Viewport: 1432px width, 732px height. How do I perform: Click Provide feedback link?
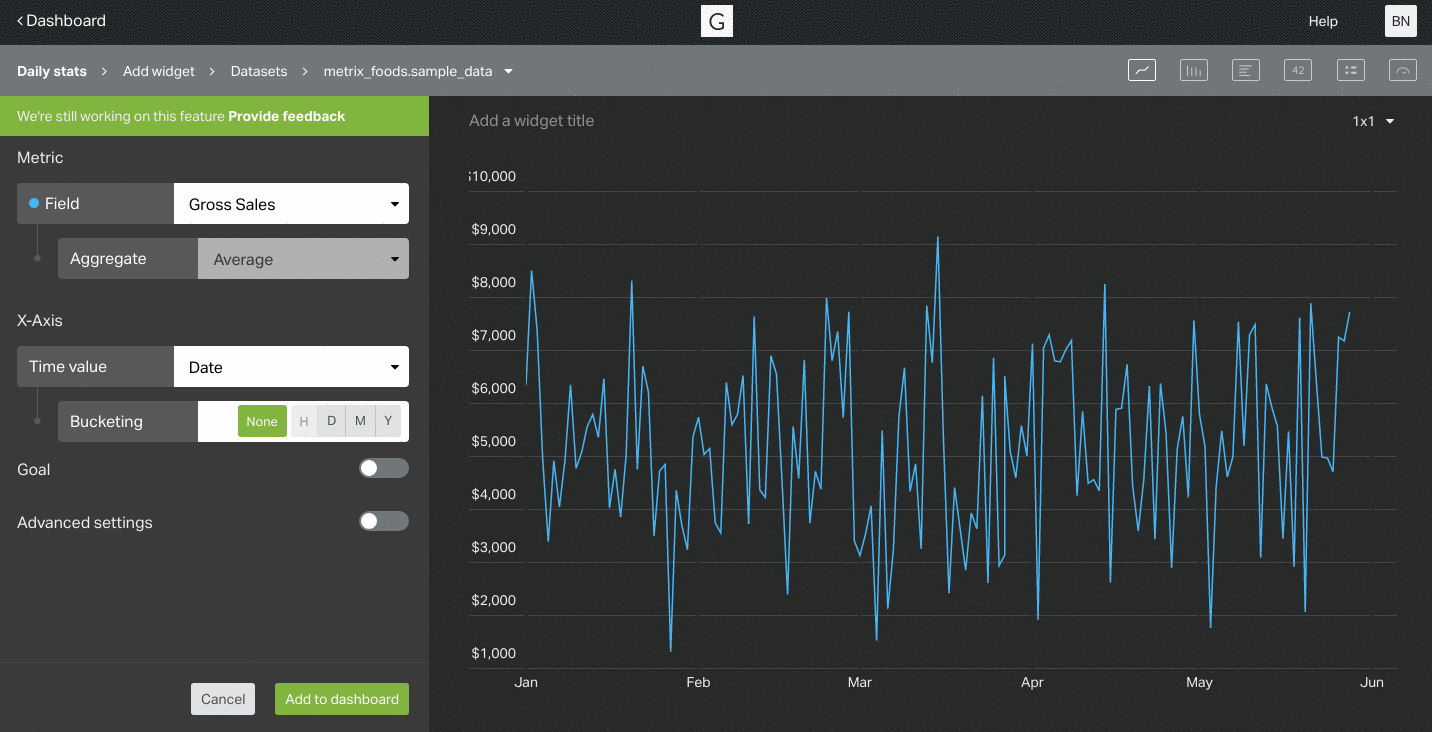coord(287,116)
